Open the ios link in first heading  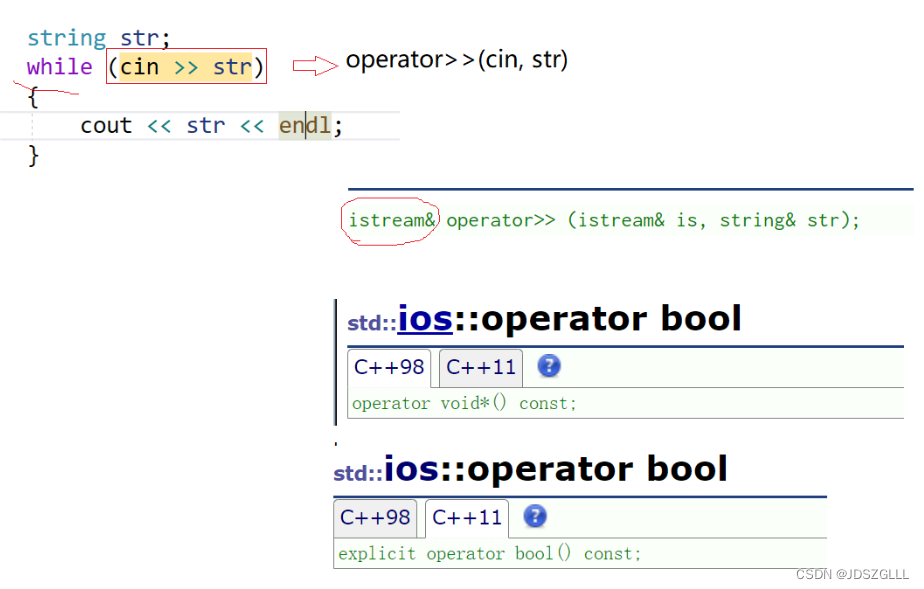coord(425,319)
